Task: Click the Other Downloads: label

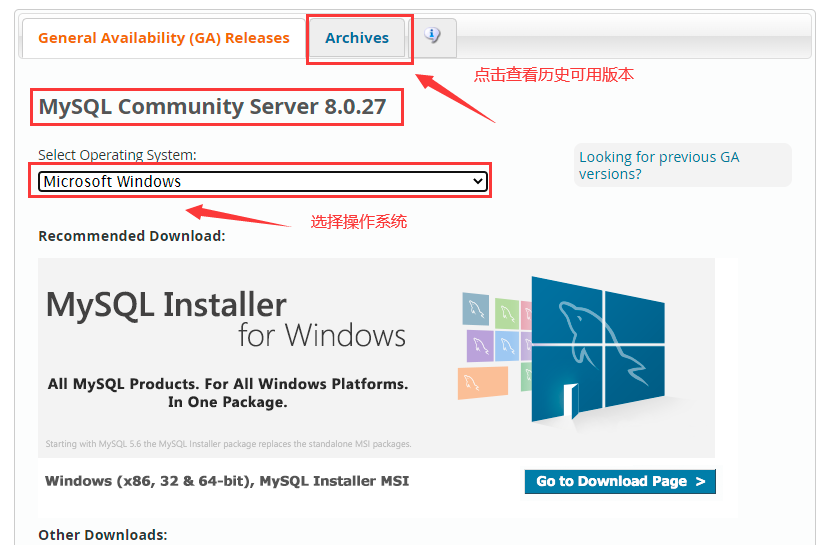Action: point(103,535)
